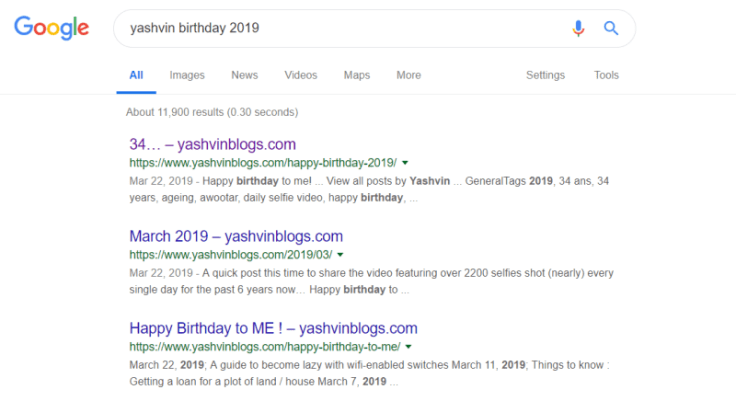Image resolution: width=736 pixels, height=401 pixels.
Task: Open the "34… – yashvinblogs.com" result
Action: click(212, 144)
